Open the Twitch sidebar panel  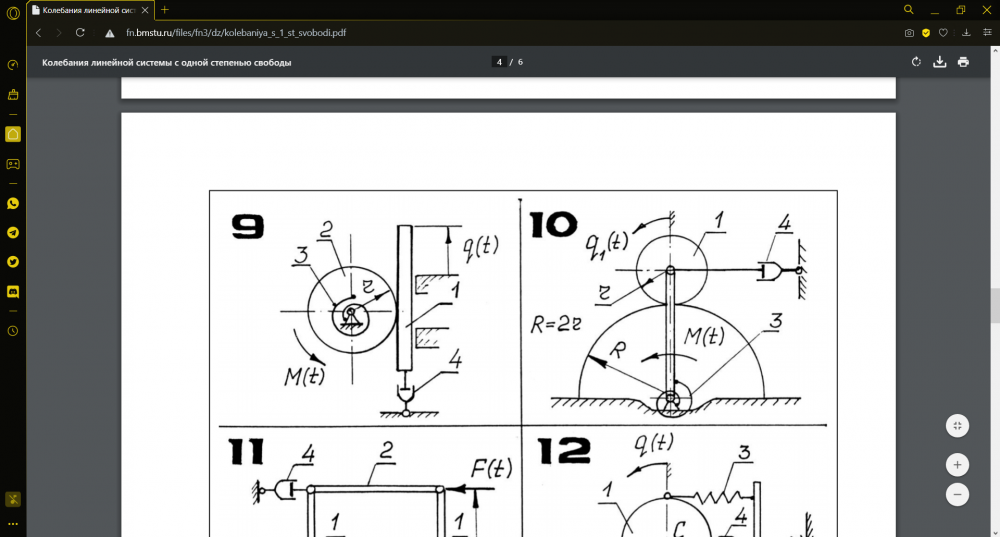(x=13, y=164)
